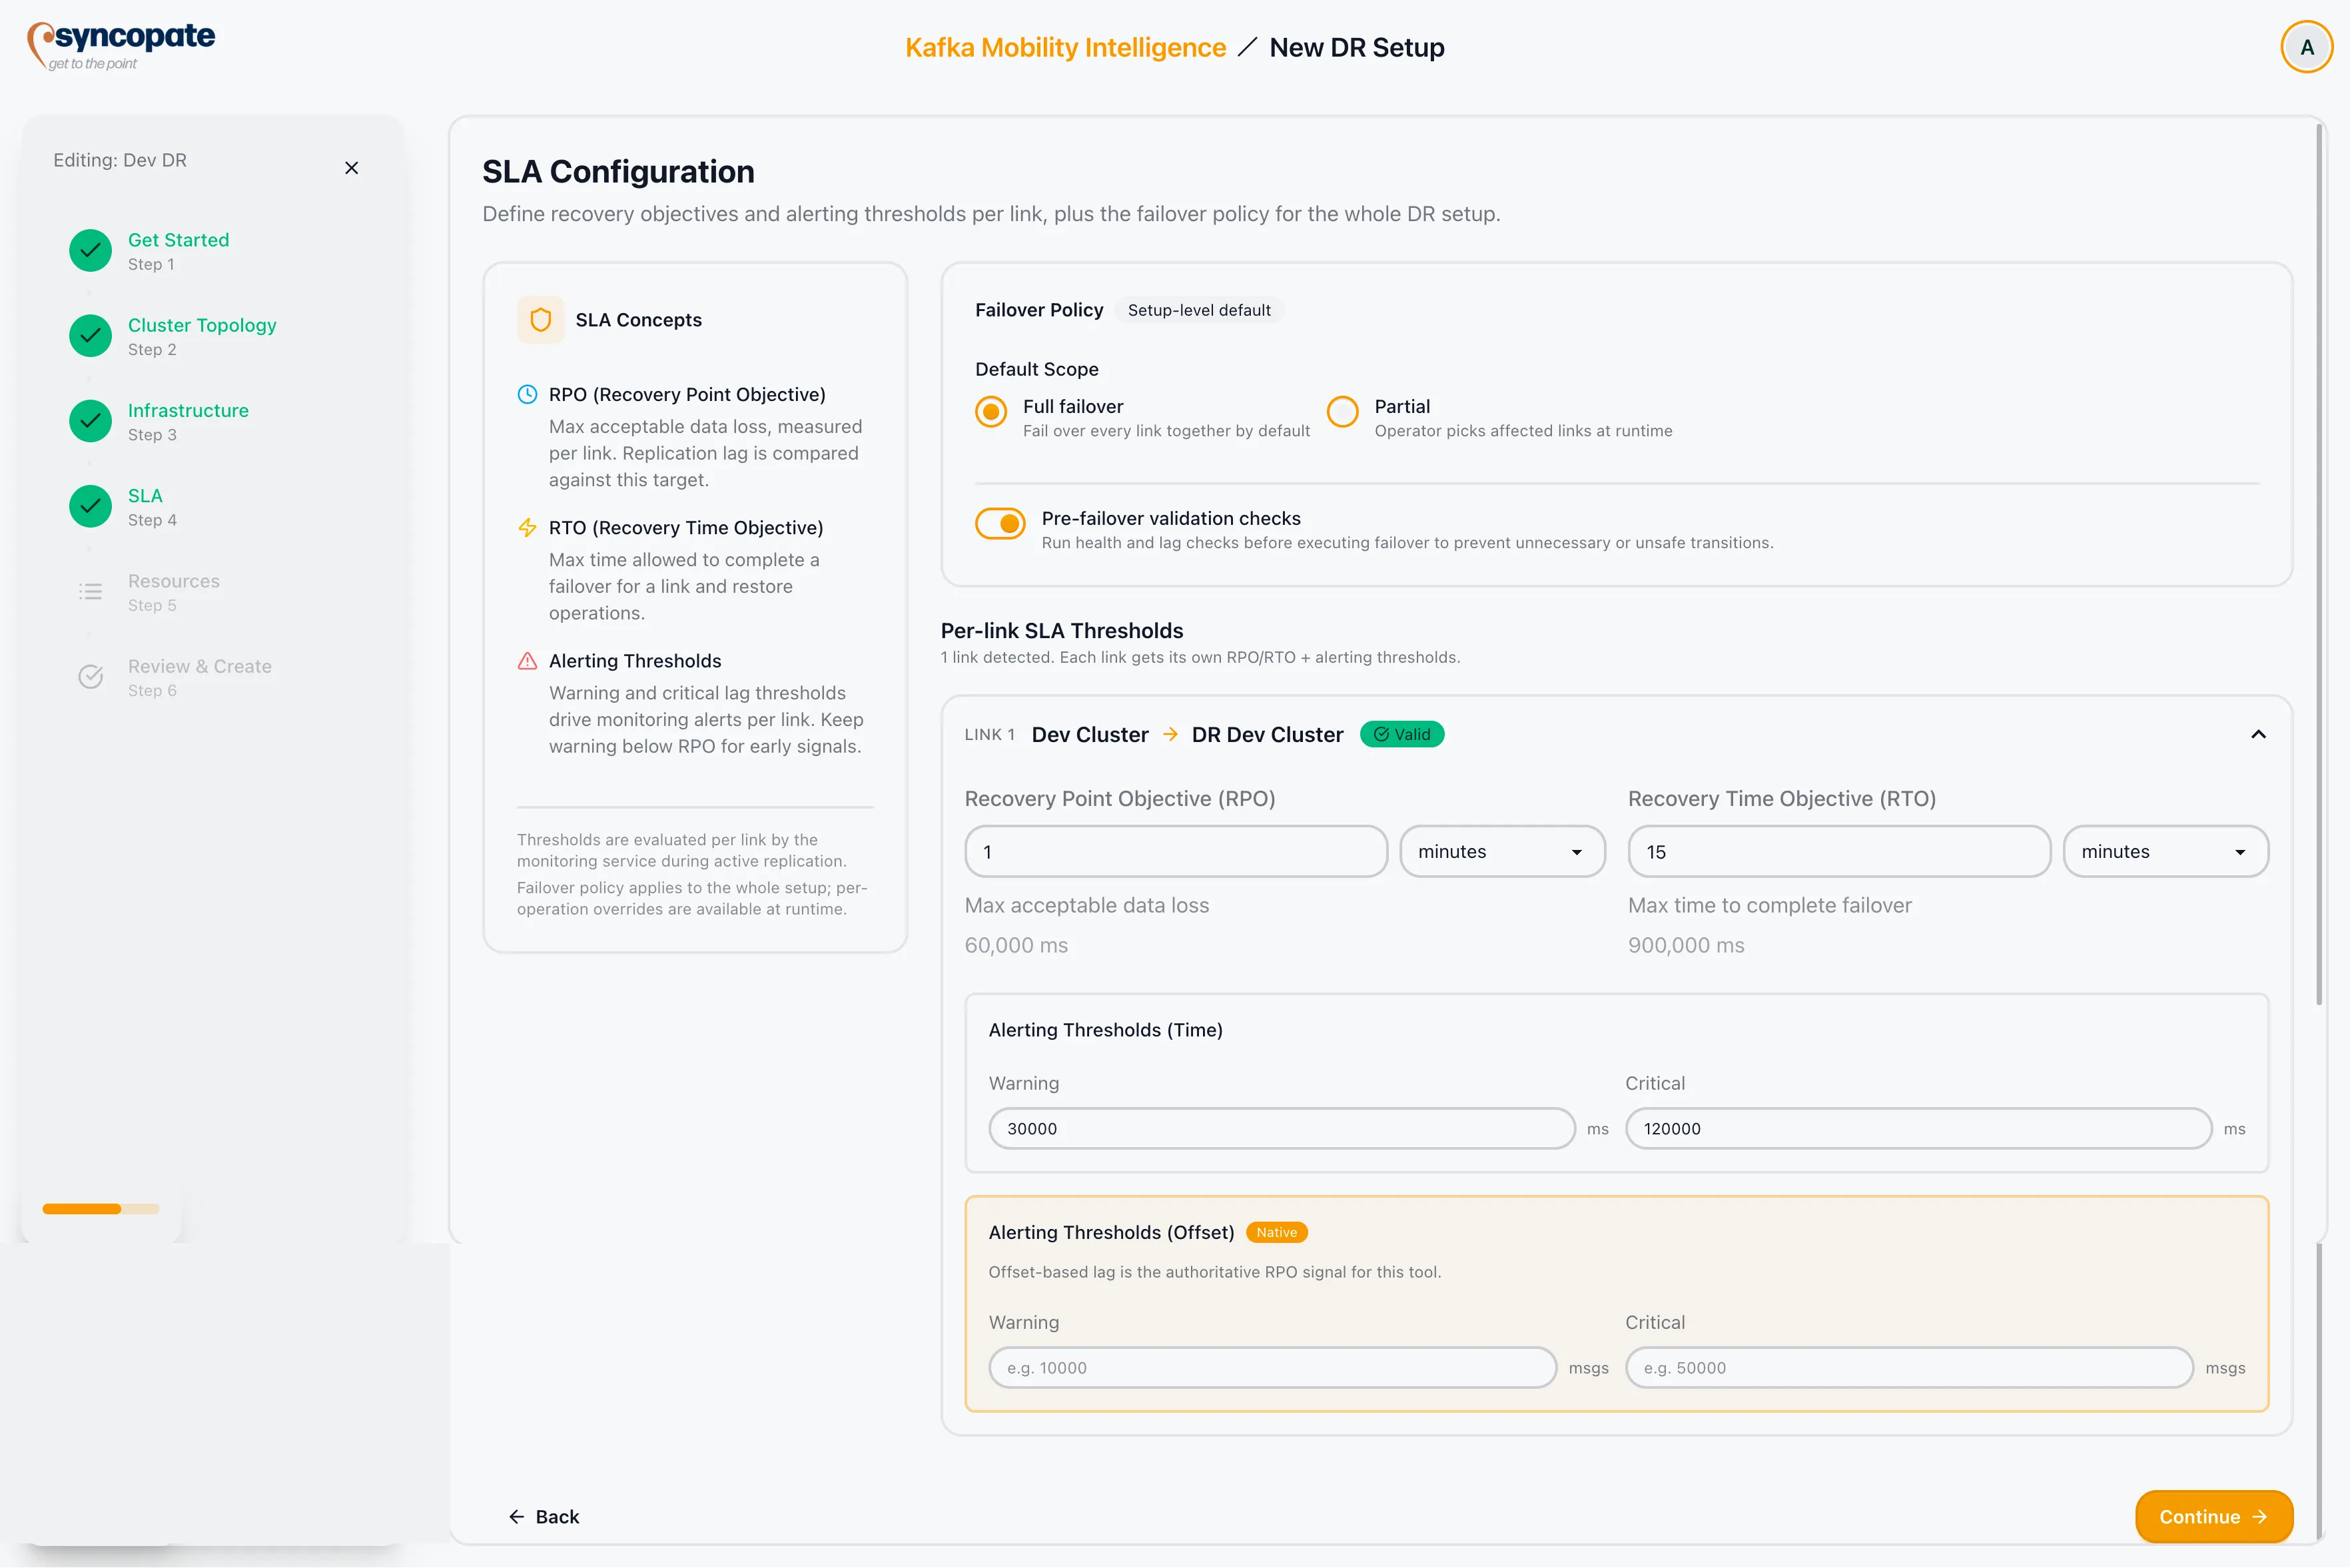The height and width of the screenshot is (1568, 2350).
Task: Click the Continue button
Action: [2213, 1517]
